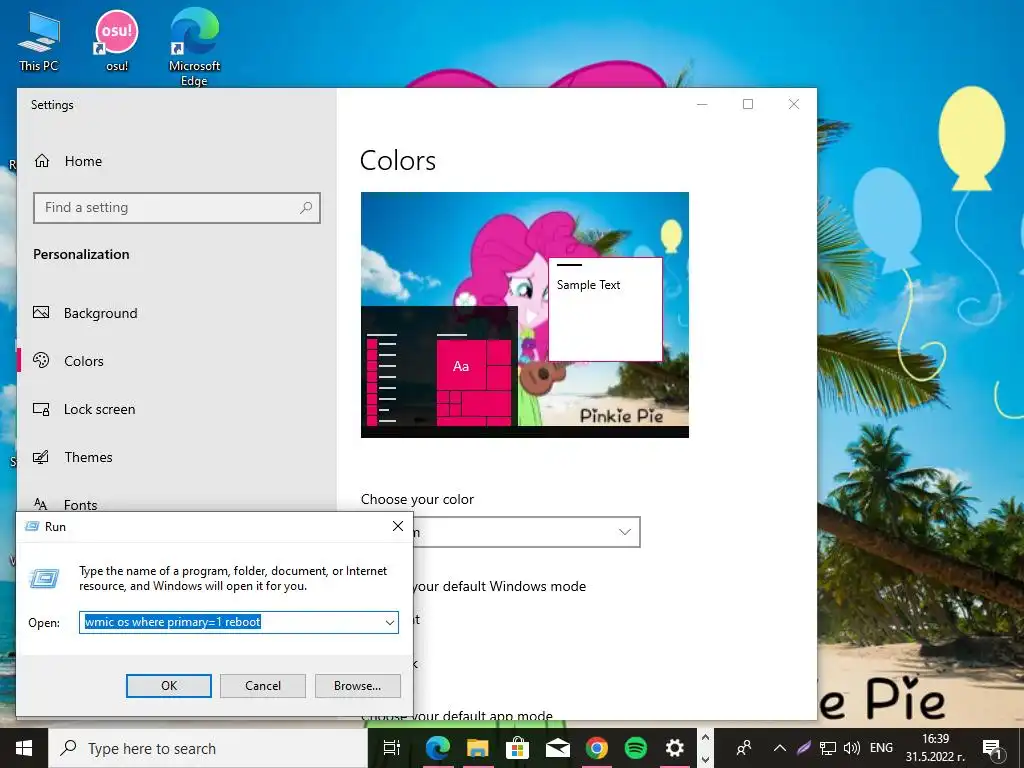Viewport: 1024px width, 768px height.
Task: Click OK in the Run dialog
Action: pyautogui.click(x=168, y=686)
